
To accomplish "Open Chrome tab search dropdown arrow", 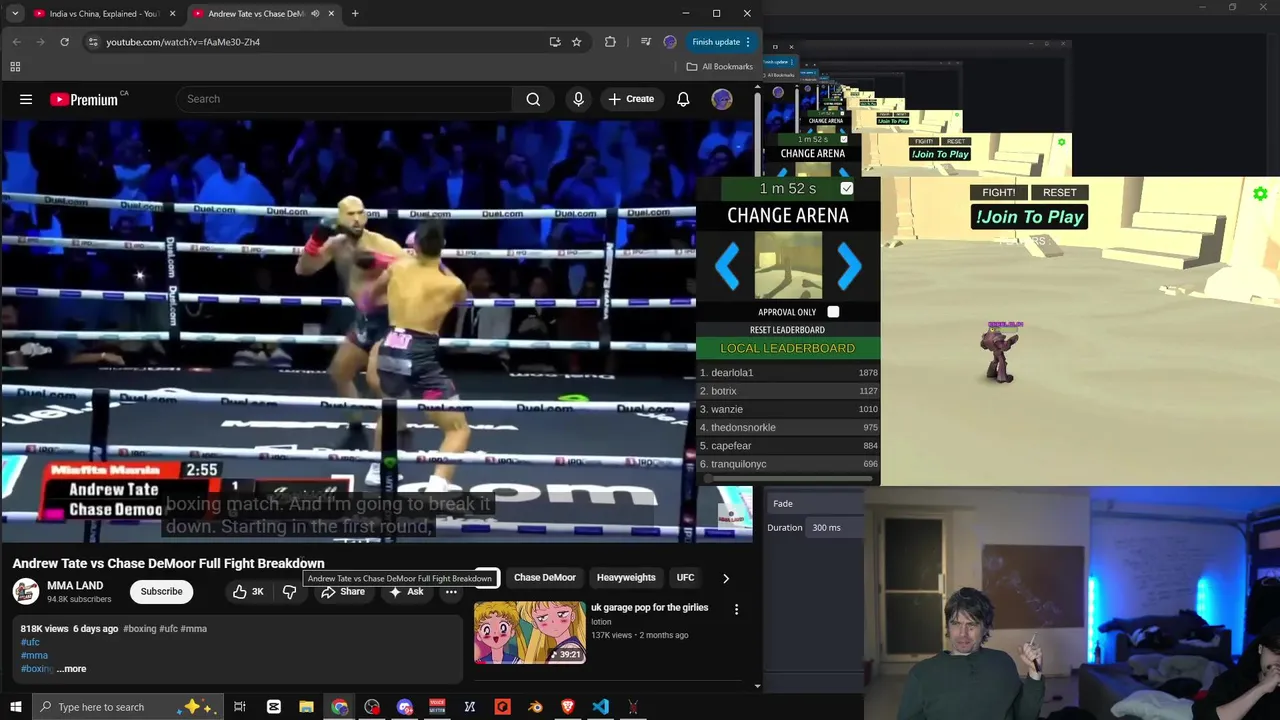I will (15, 14).
